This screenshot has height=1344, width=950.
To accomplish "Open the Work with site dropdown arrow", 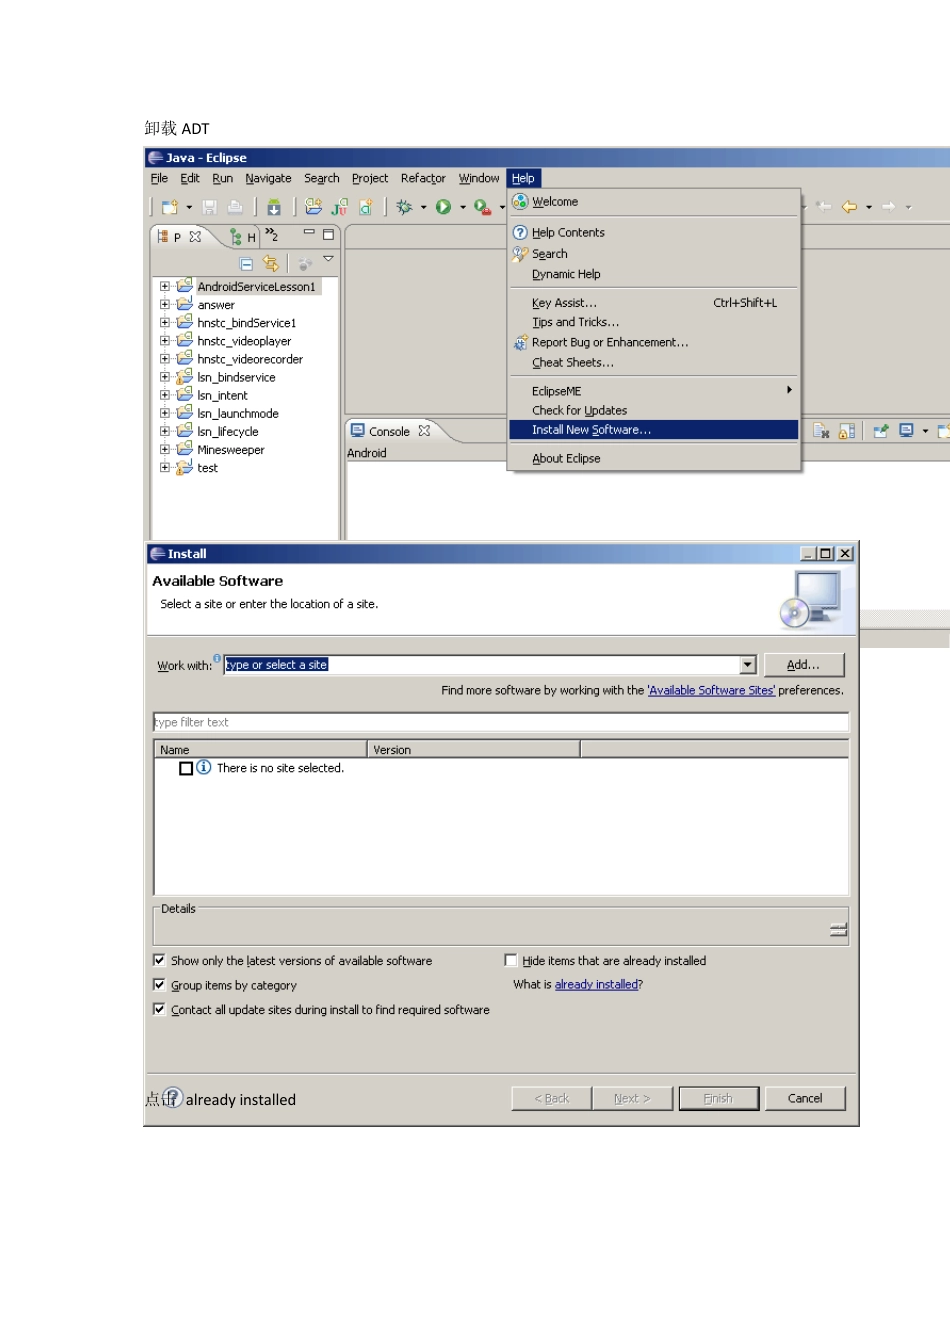I will point(748,665).
